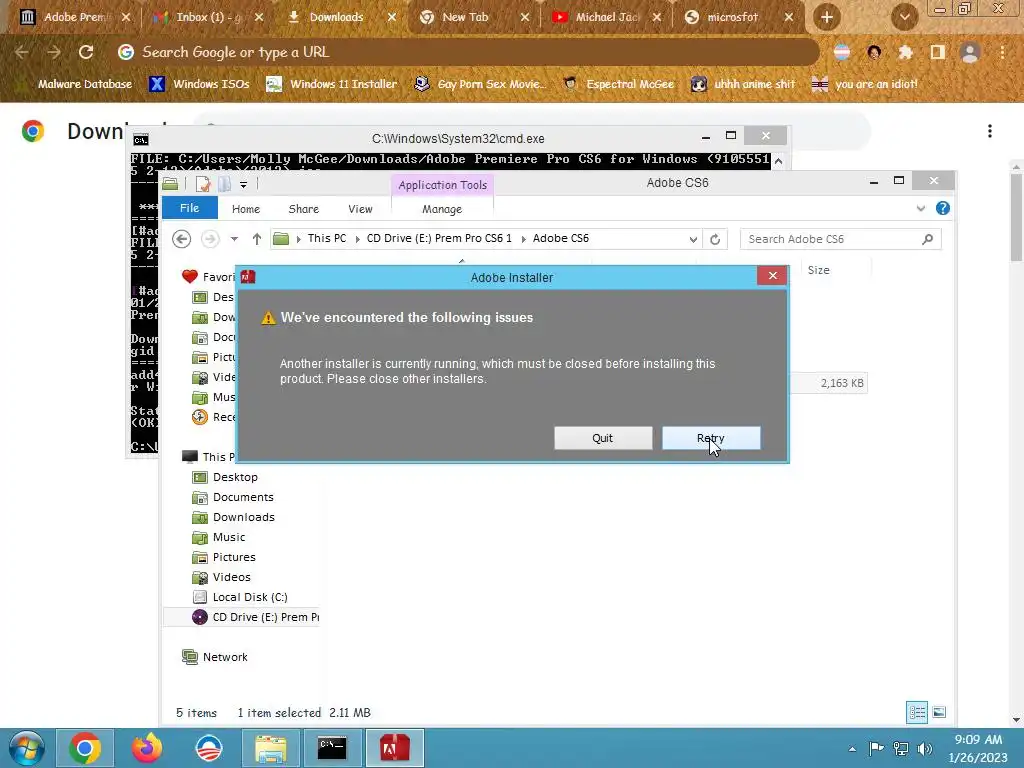This screenshot has width=1024, height=768.
Task: Click the Chrome address bar
Action: 466,52
